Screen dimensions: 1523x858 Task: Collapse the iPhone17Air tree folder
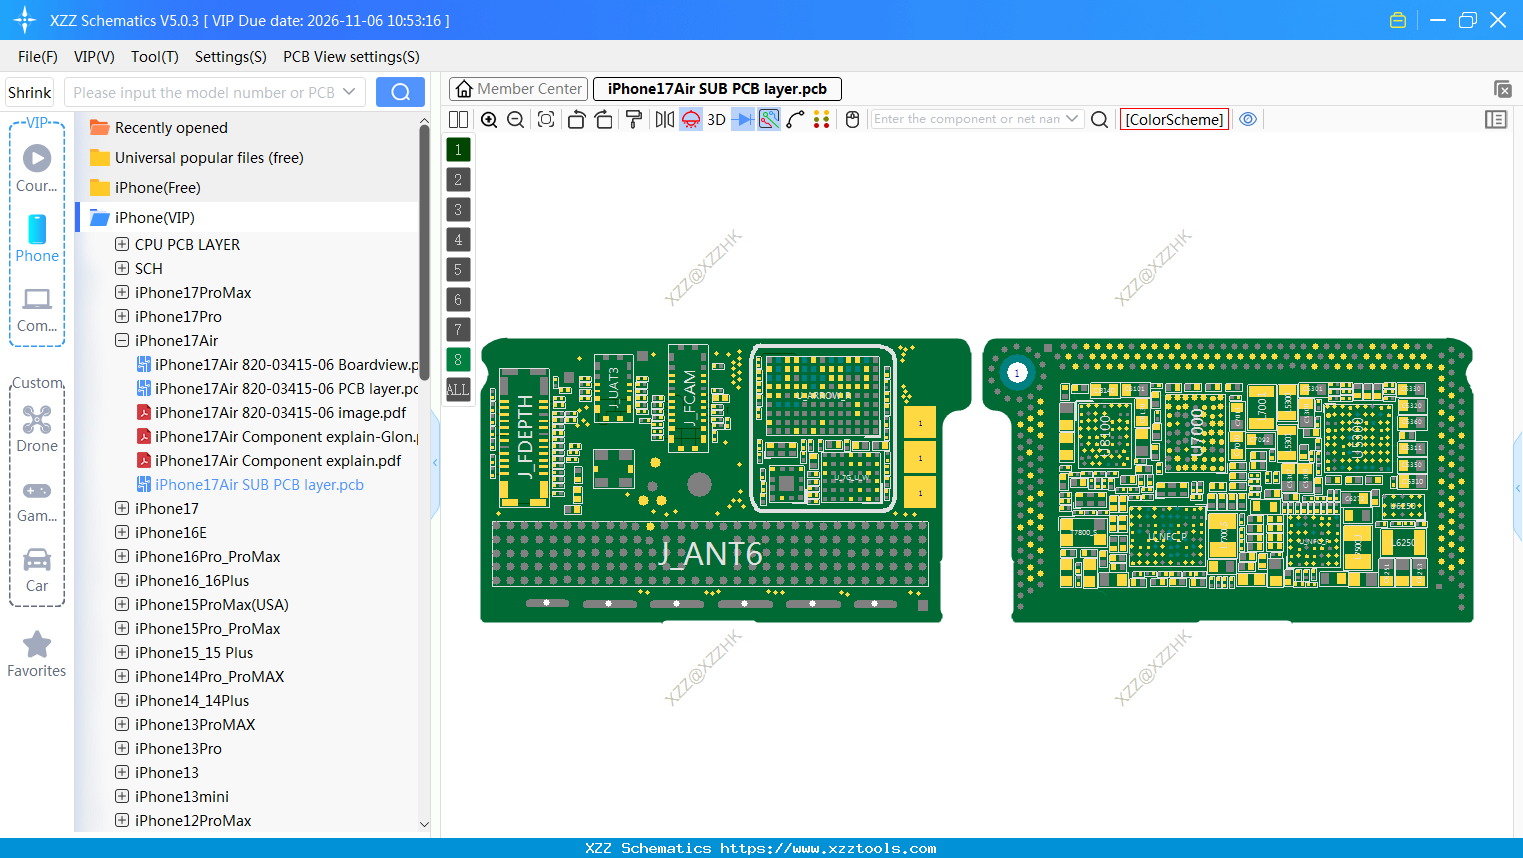[x=122, y=341]
